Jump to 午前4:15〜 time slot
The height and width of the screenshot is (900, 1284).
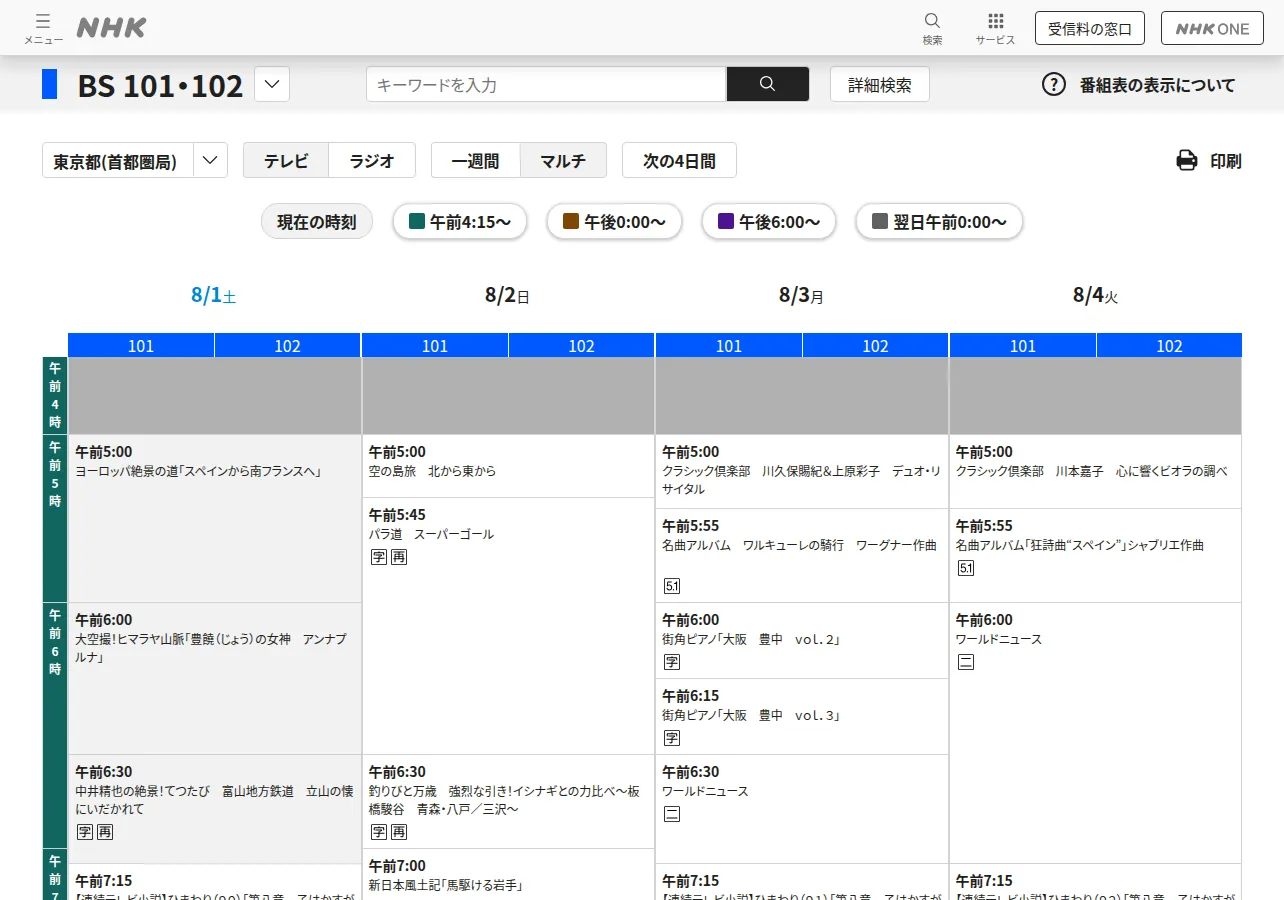pyautogui.click(x=460, y=222)
